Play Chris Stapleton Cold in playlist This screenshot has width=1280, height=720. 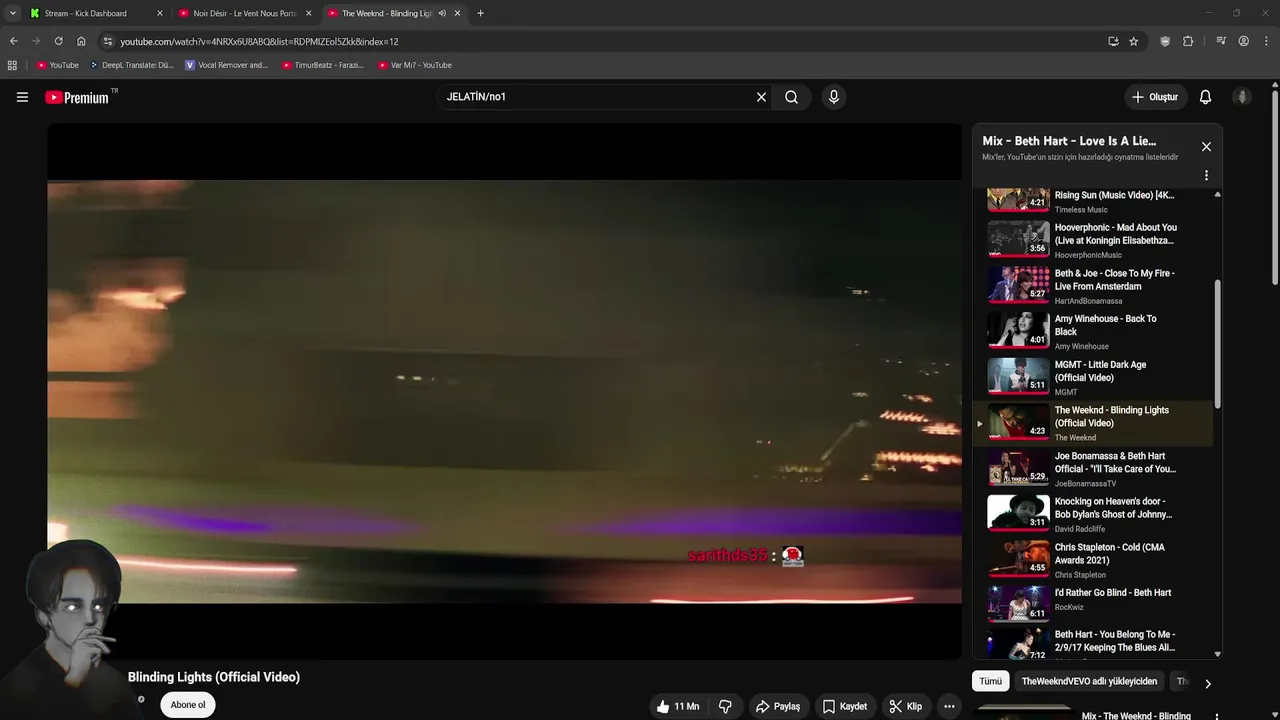pyautogui.click(x=1094, y=560)
